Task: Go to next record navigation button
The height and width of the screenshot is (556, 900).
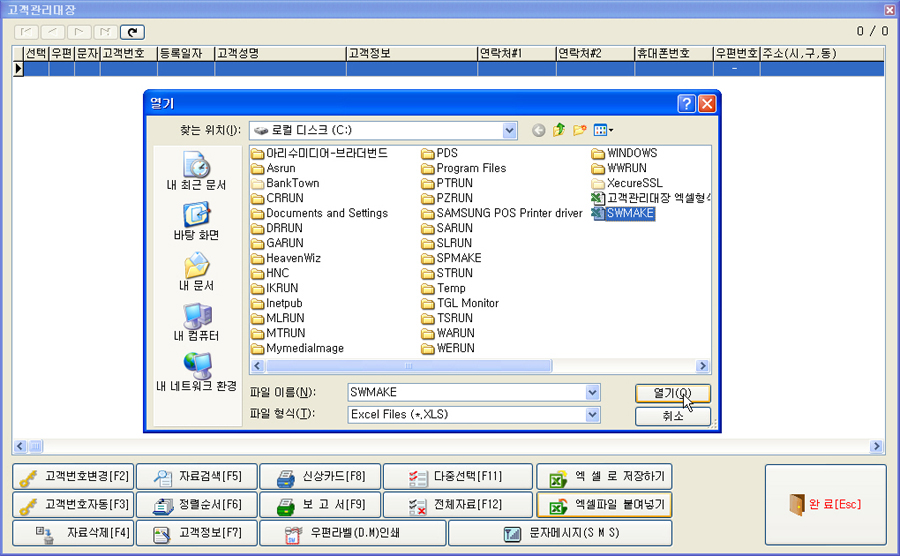Action: pyautogui.click(x=79, y=32)
